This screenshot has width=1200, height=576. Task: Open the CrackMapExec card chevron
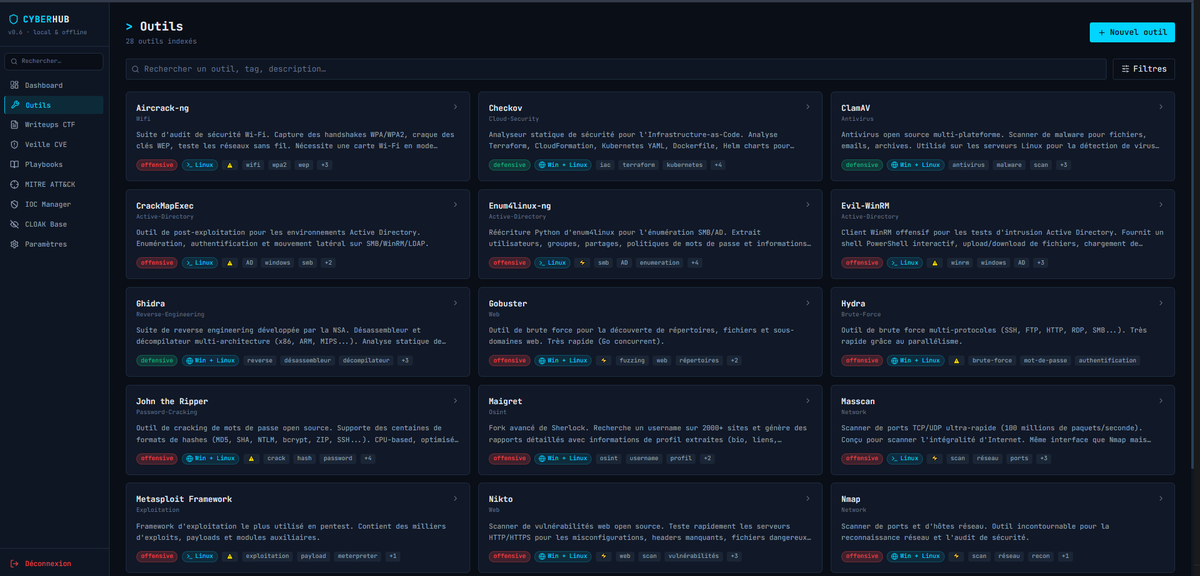pos(455,205)
